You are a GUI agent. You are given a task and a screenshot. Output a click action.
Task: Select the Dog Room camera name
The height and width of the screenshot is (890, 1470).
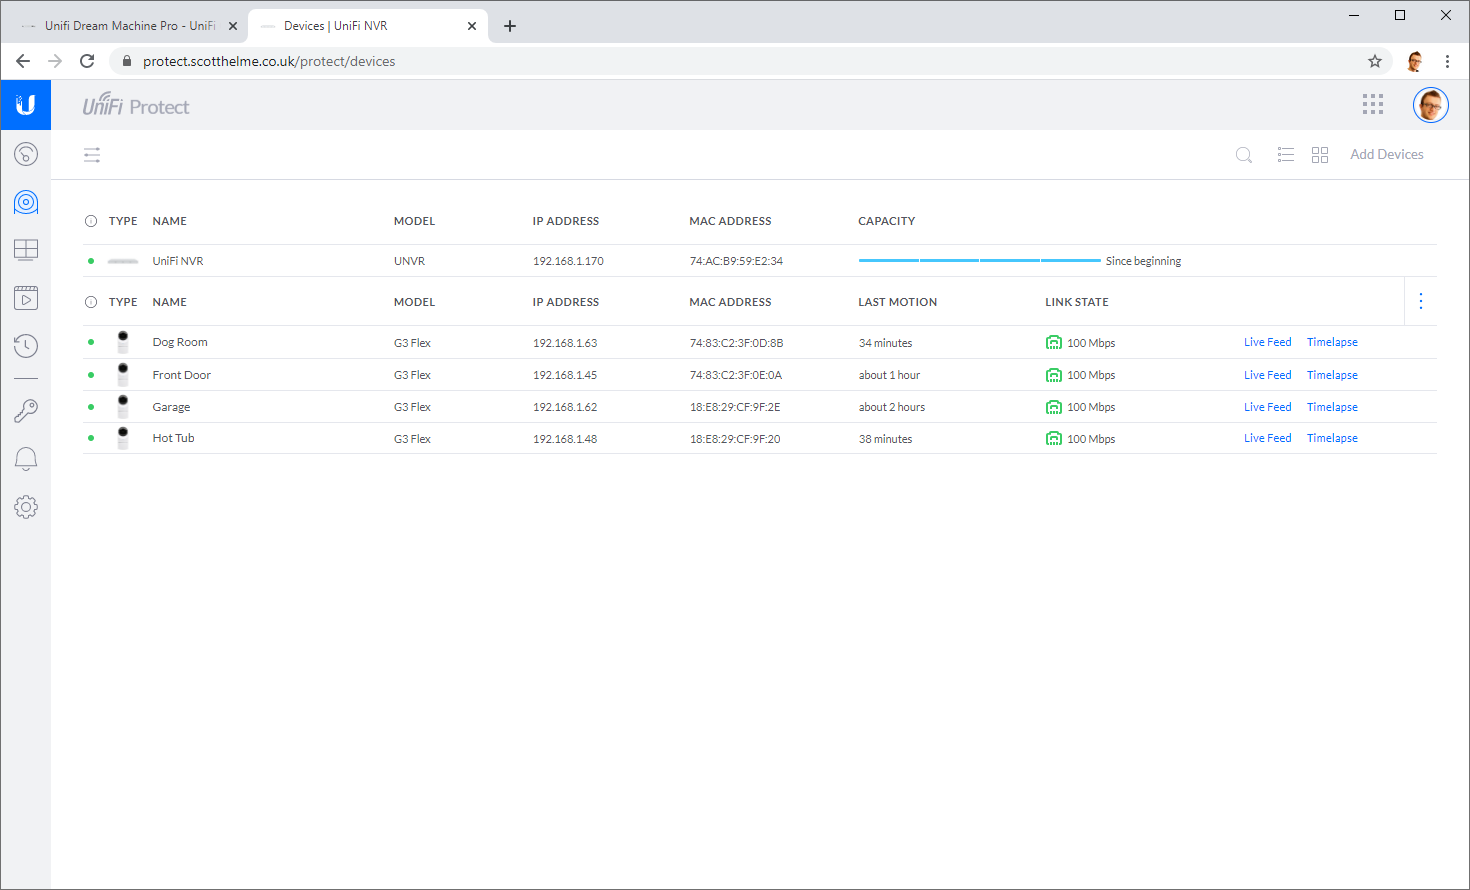click(x=180, y=342)
